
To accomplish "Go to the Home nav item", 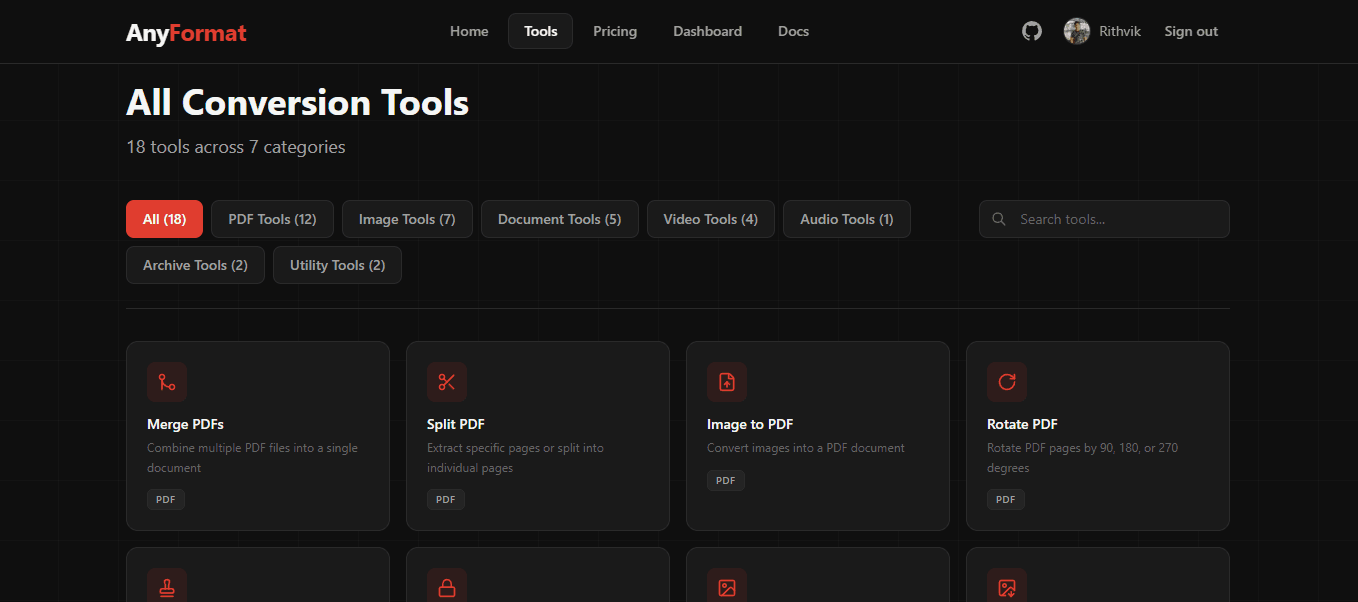I will pyautogui.click(x=469, y=31).
